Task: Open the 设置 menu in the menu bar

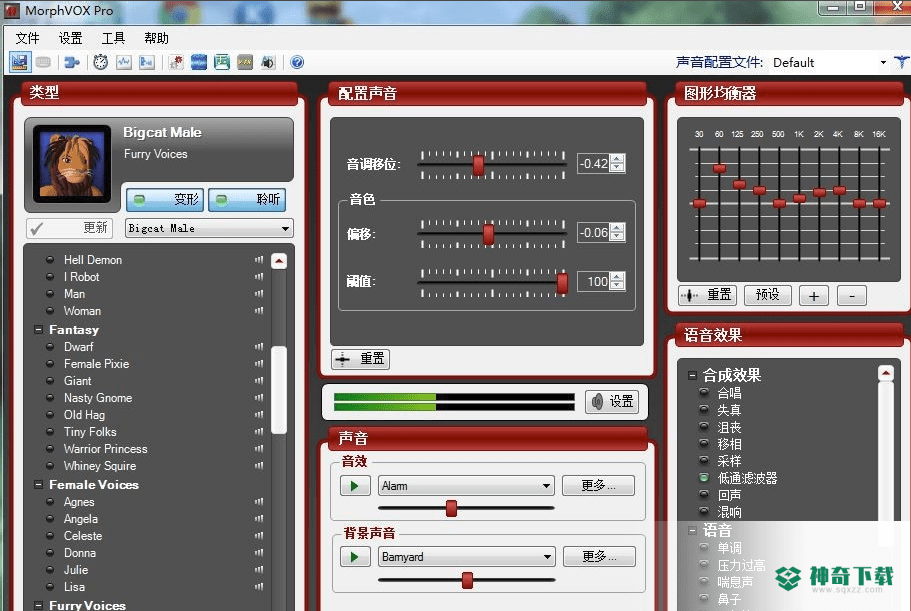Action: [70, 38]
